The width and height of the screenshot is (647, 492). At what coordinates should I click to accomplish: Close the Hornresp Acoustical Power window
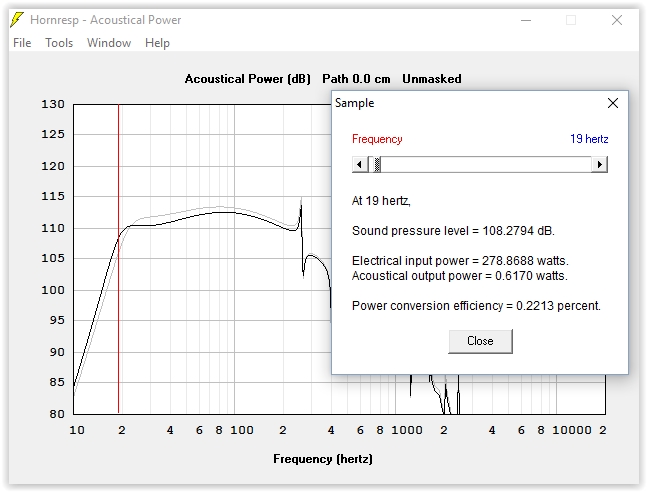coord(616,20)
